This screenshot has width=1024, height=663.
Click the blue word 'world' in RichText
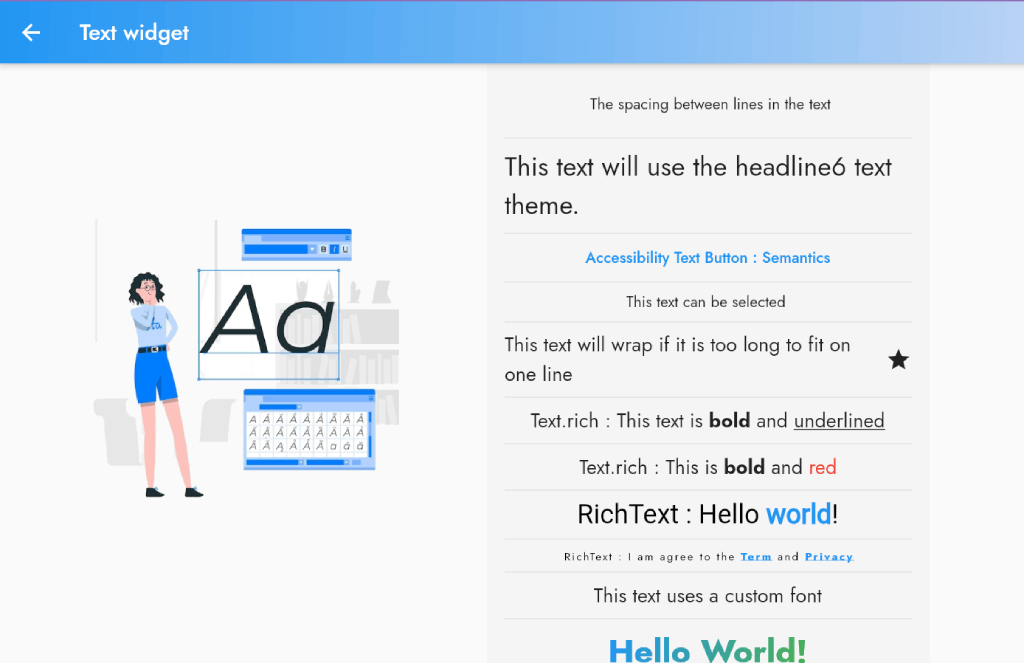click(798, 515)
